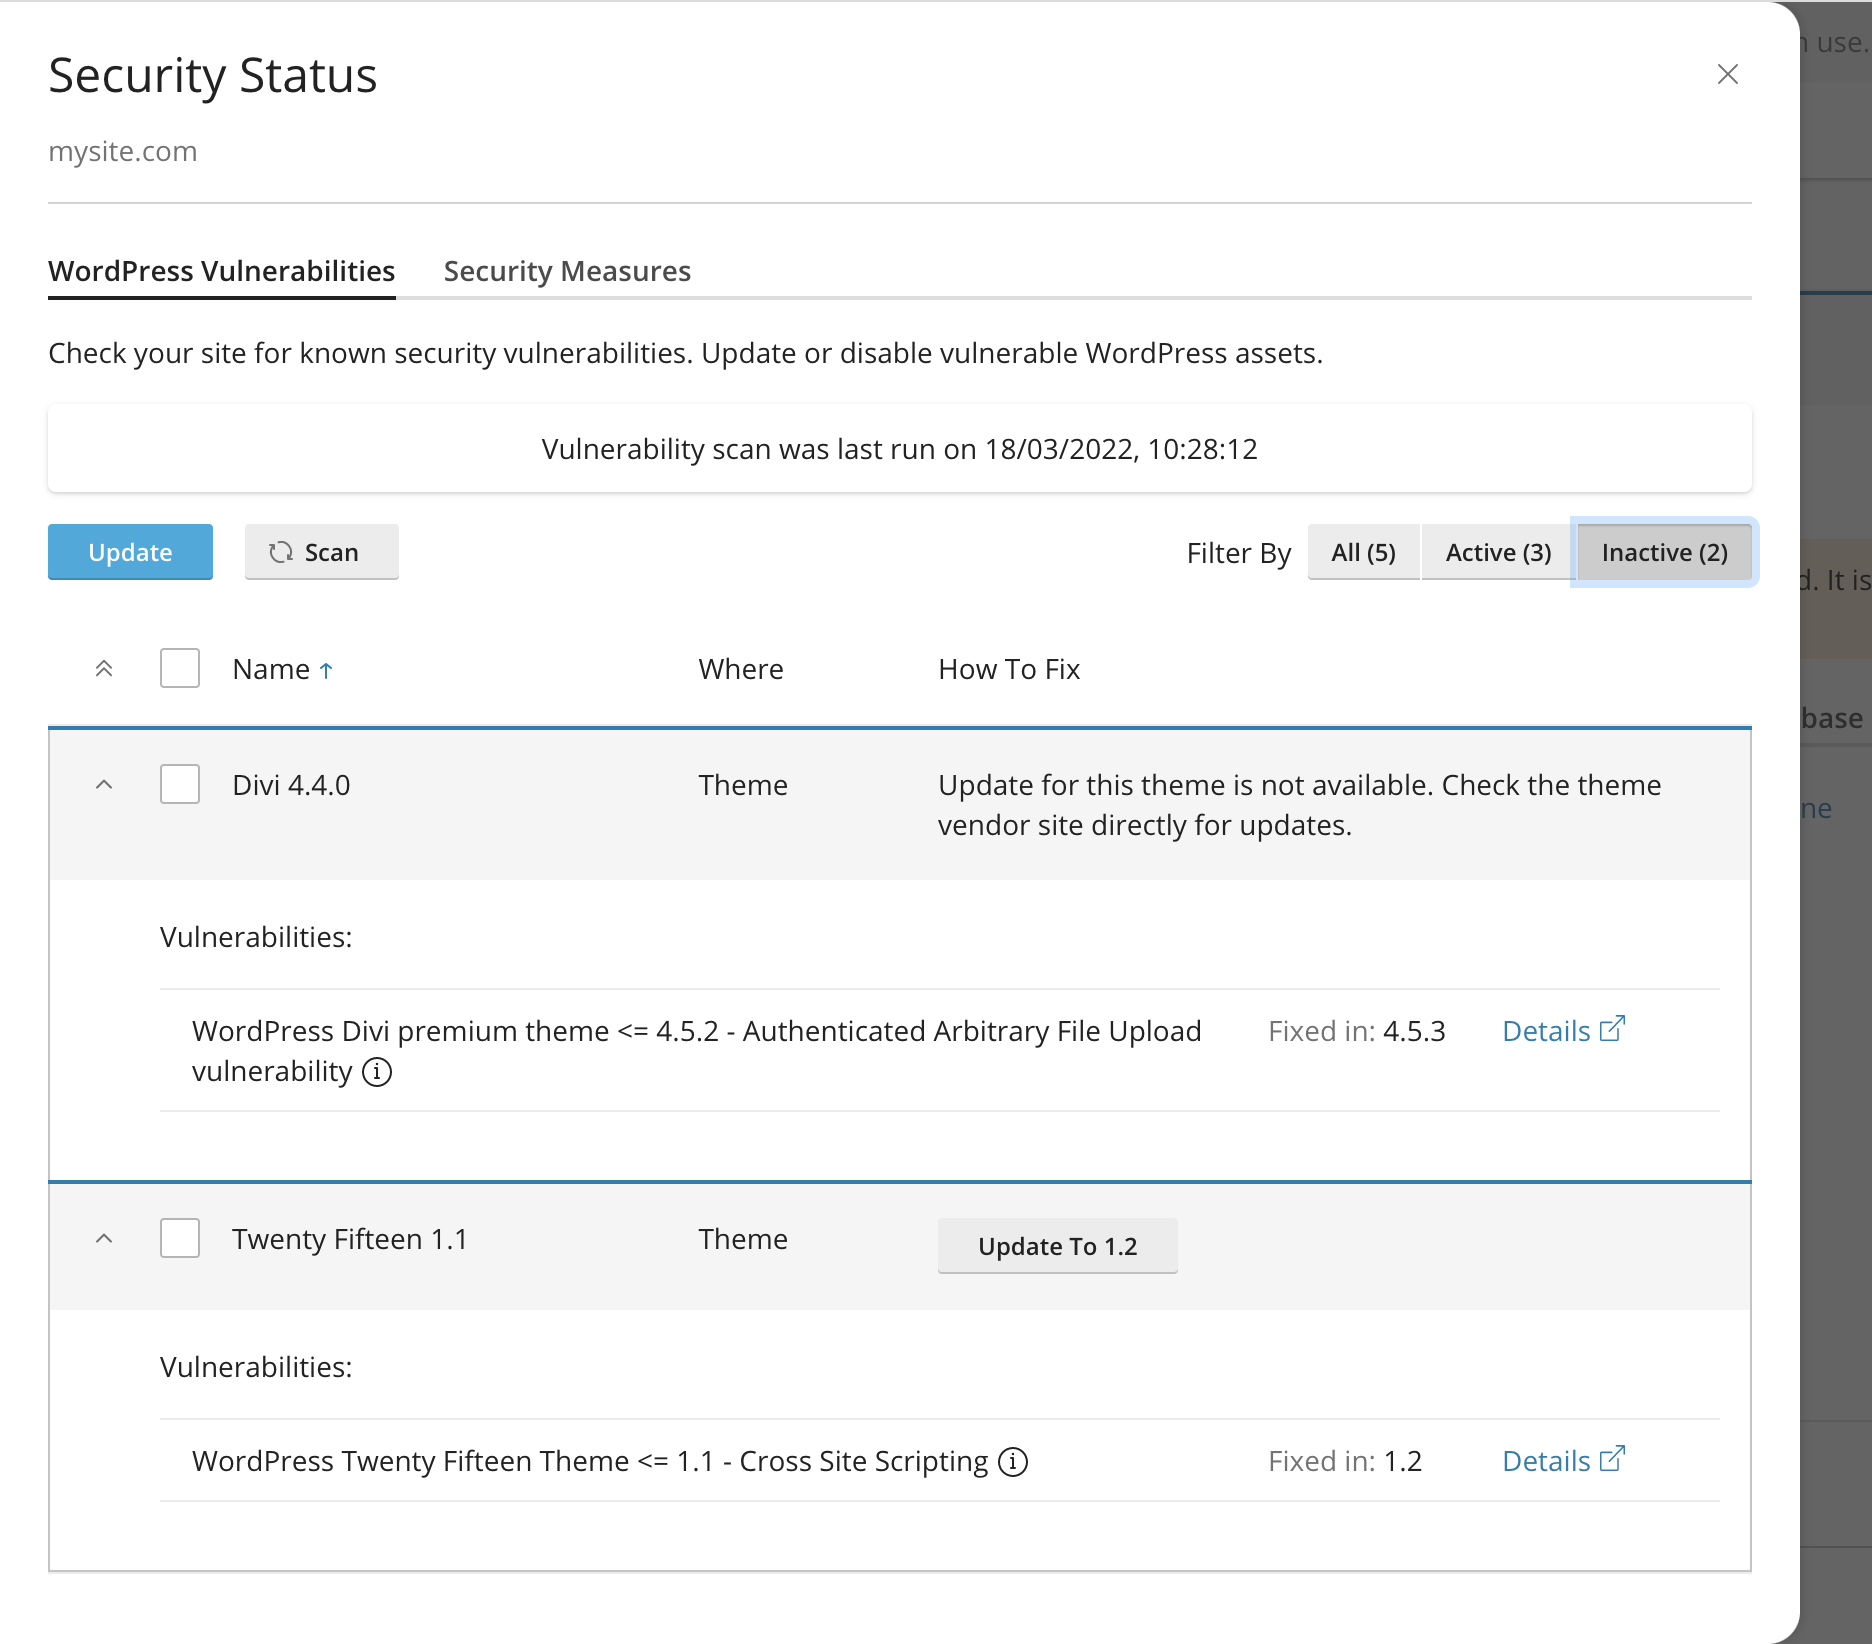
Task: Click the How To Fix column header
Action: pyautogui.click(x=1009, y=669)
